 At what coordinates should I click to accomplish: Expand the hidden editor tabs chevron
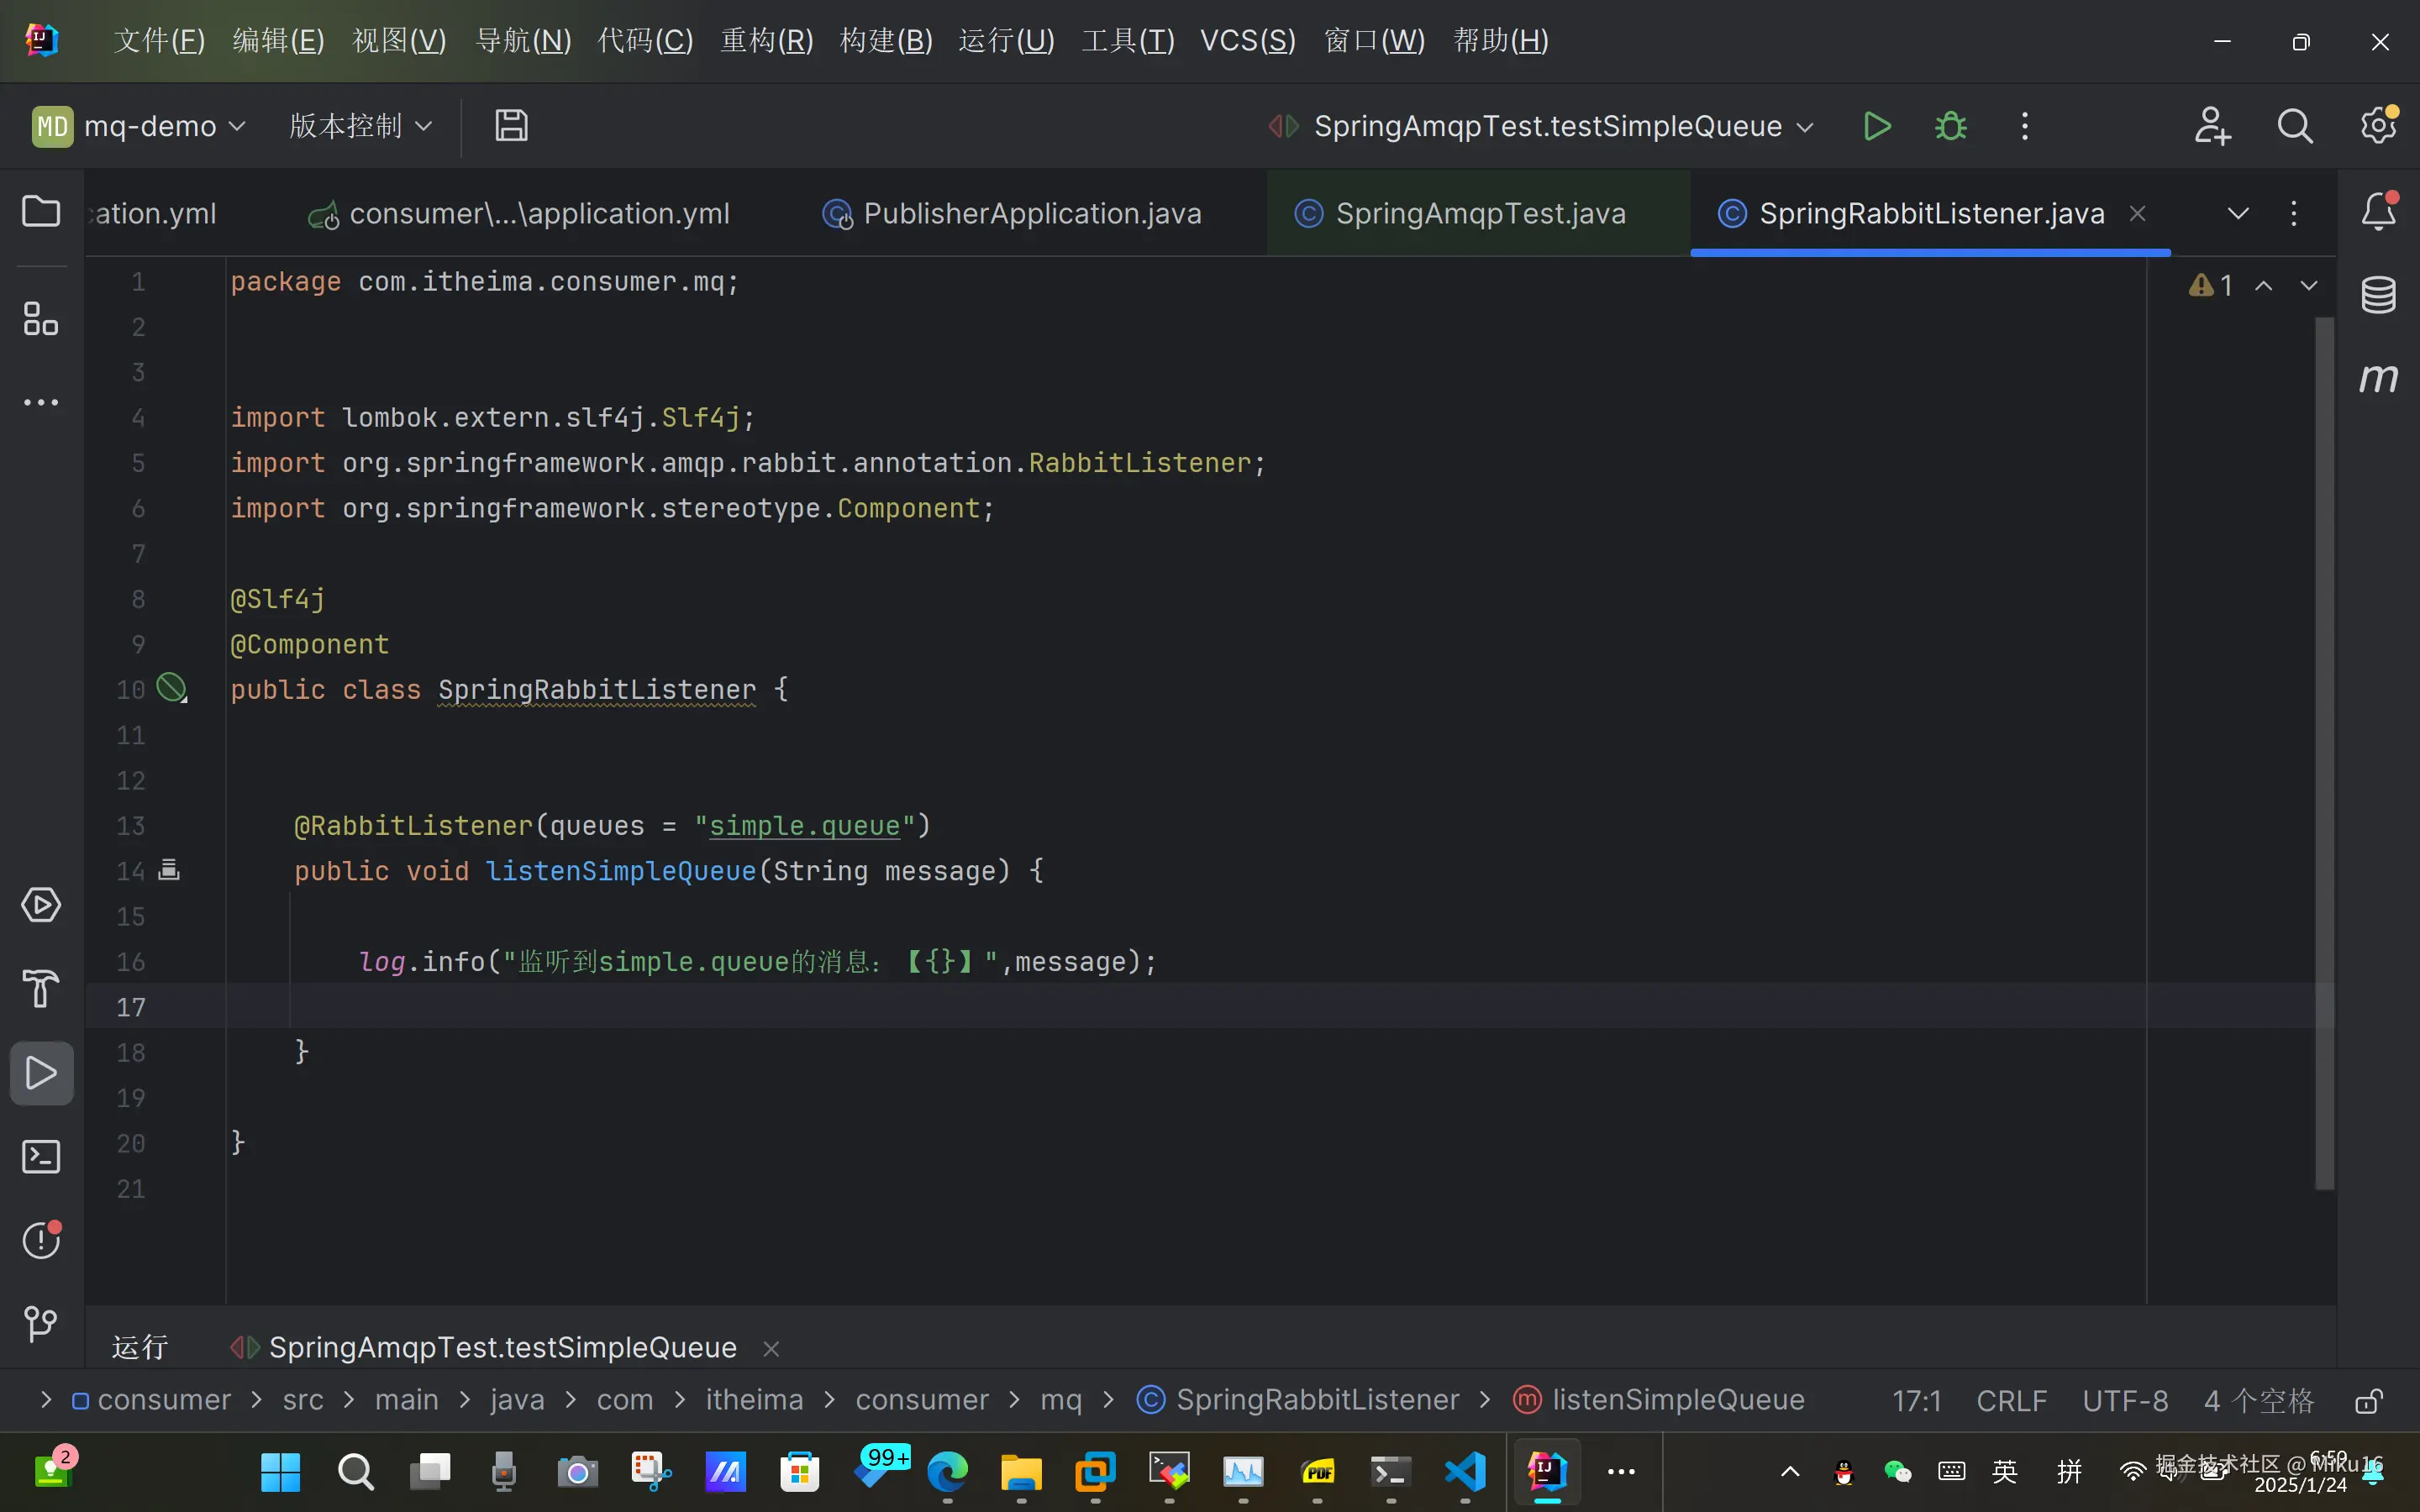click(x=2238, y=213)
